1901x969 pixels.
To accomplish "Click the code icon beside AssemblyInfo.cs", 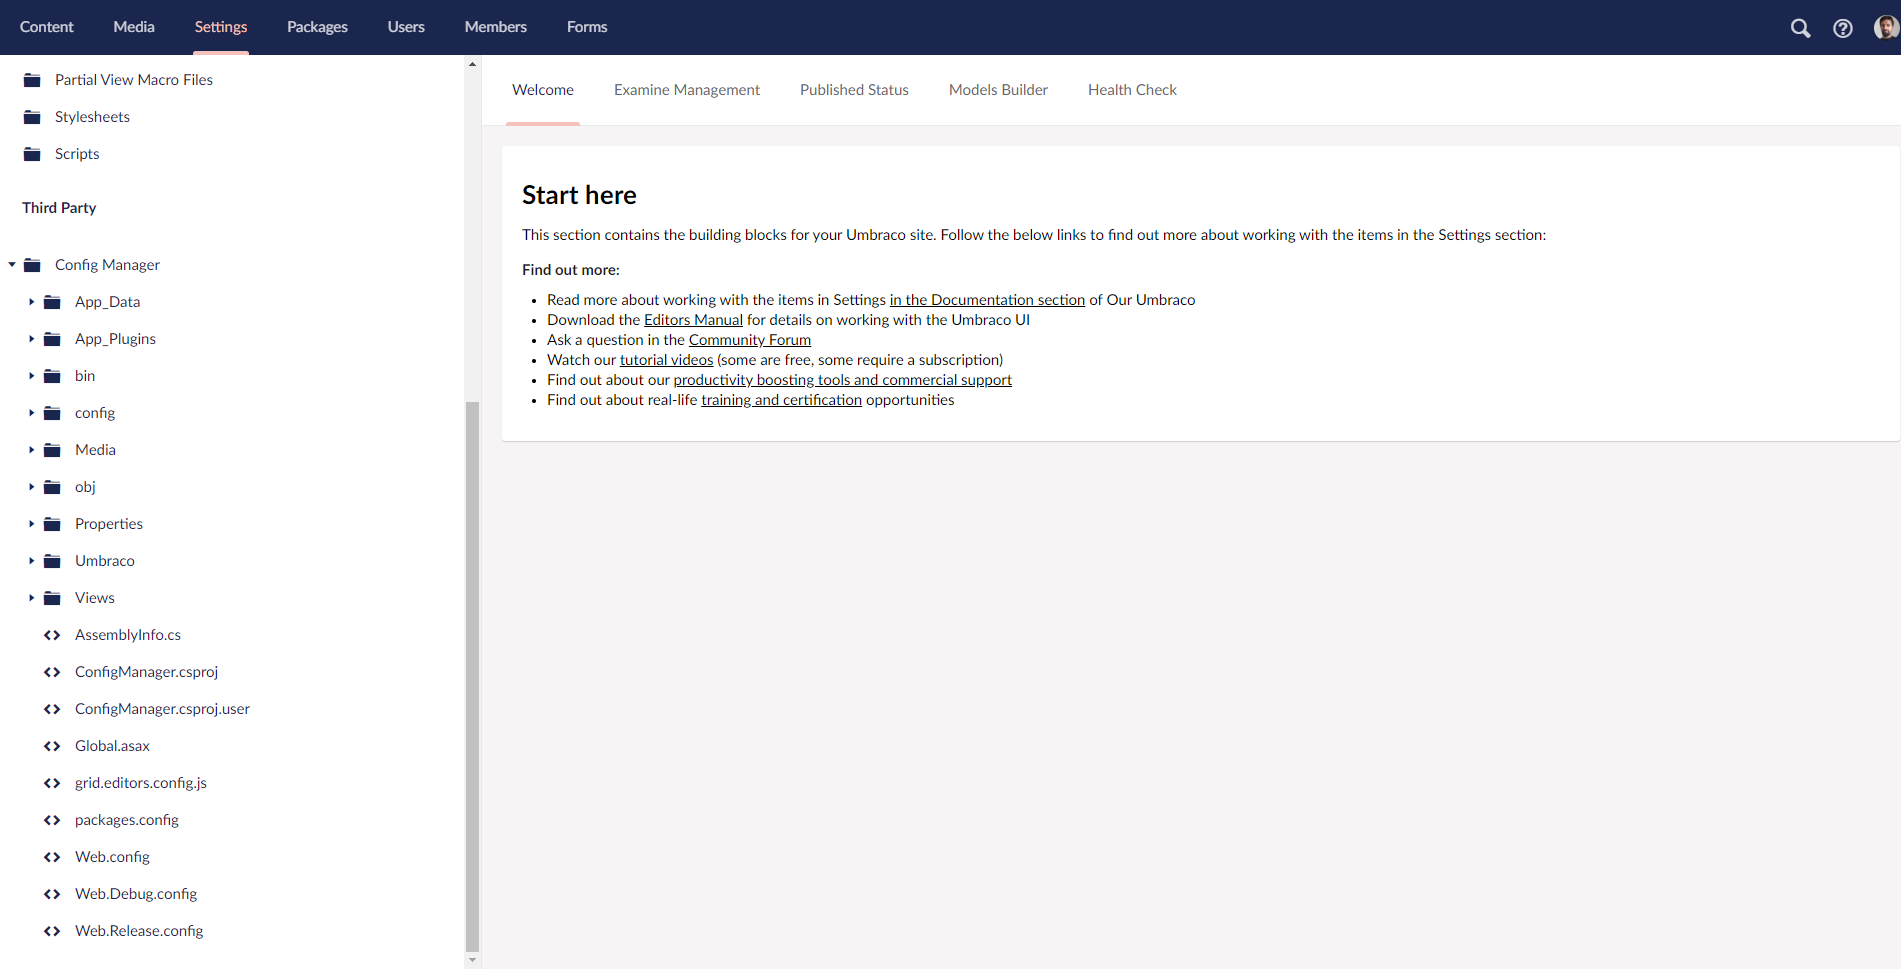I will tap(52, 635).
